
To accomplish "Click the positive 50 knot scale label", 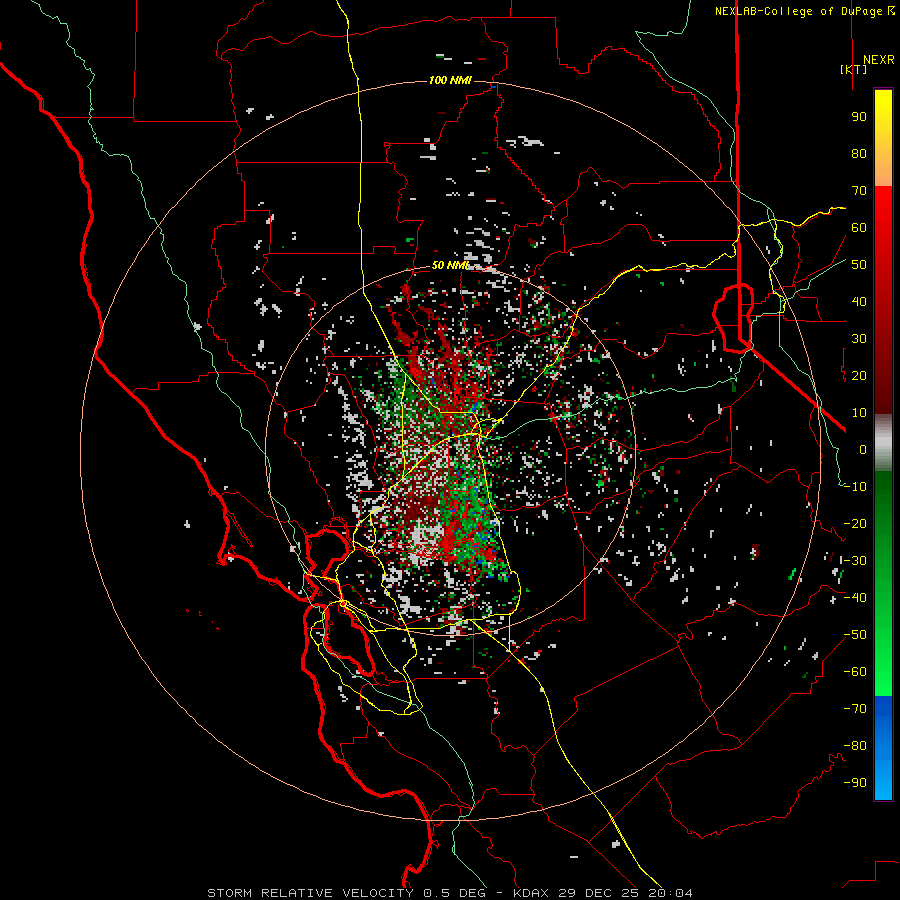I will 859,265.
